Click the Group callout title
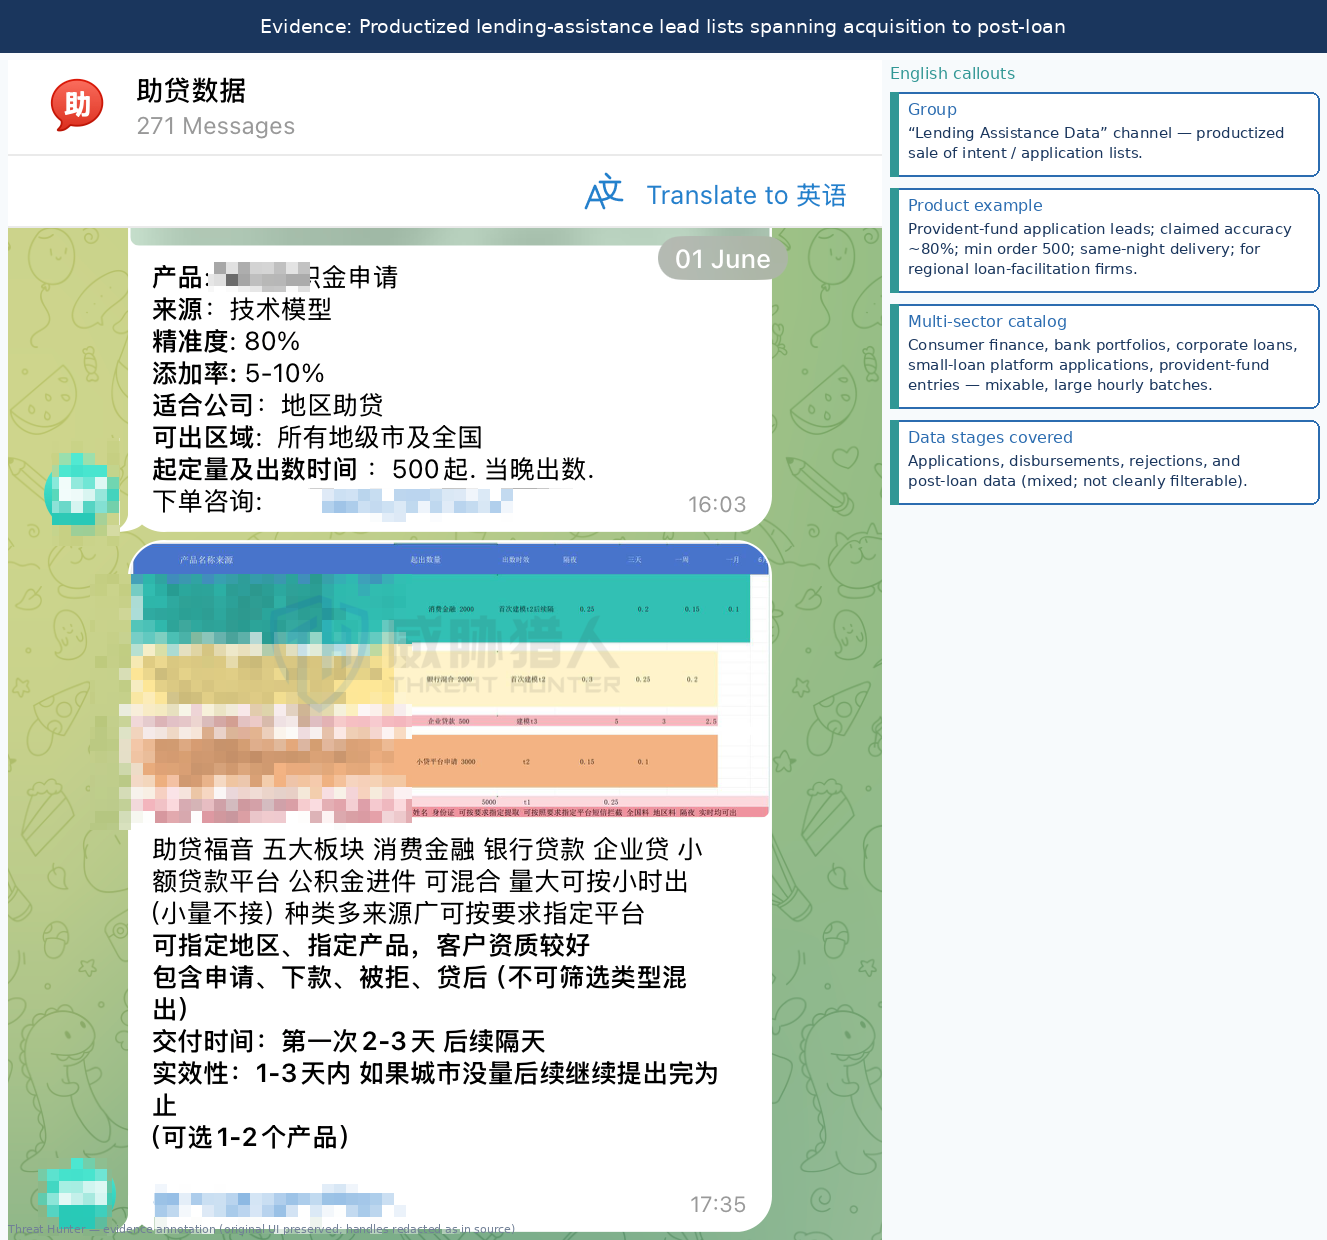The image size is (1327, 1240). [x=932, y=109]
